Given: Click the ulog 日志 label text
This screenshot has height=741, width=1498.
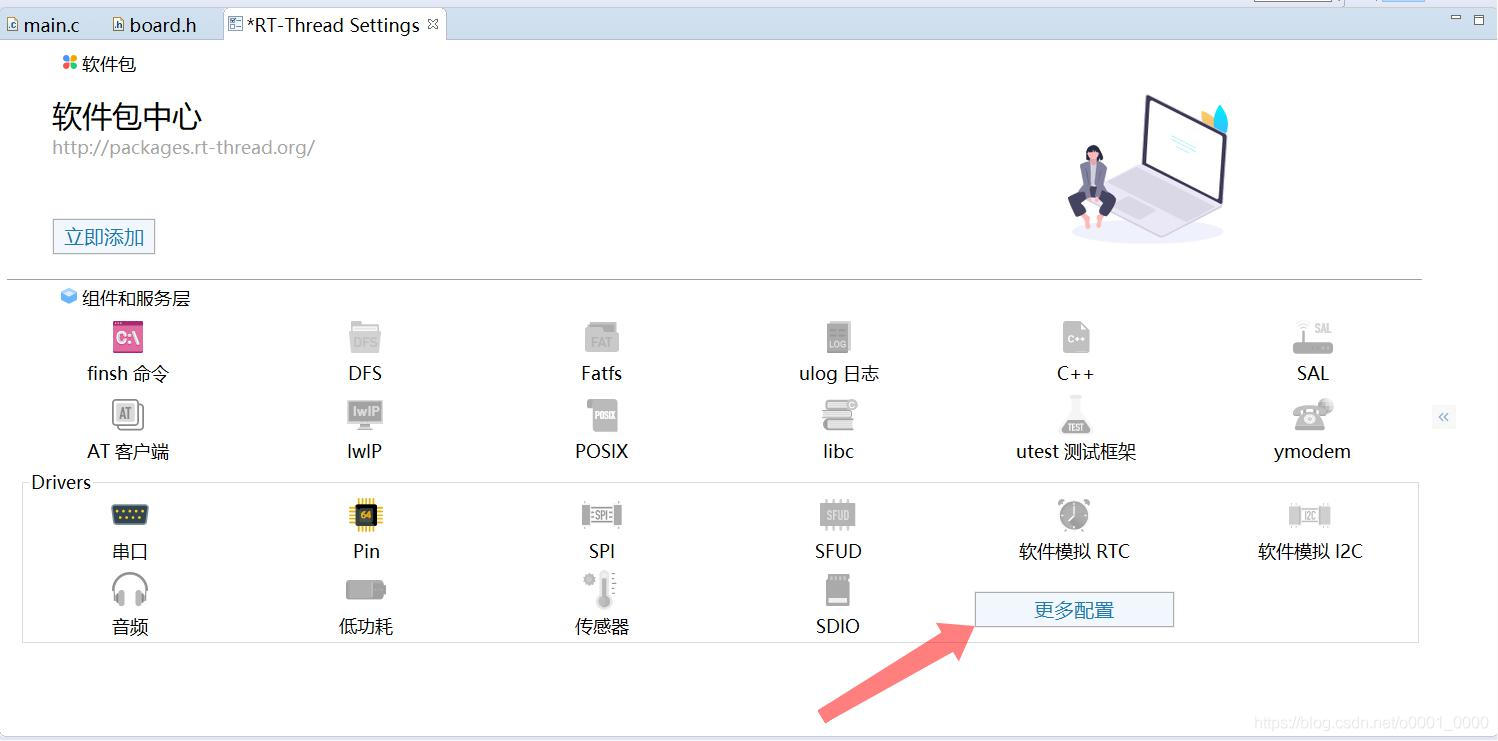Looking at the screenshot, I should pos(838,374).
